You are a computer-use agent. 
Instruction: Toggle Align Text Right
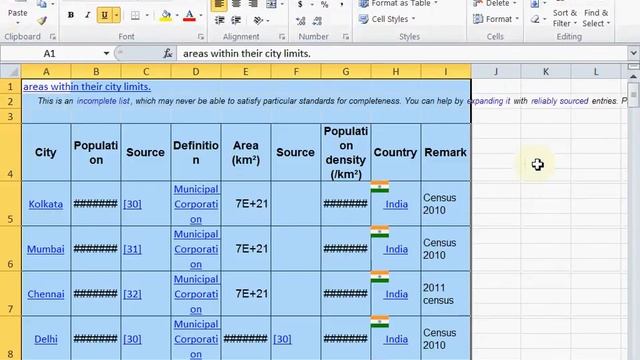[253, 4]
